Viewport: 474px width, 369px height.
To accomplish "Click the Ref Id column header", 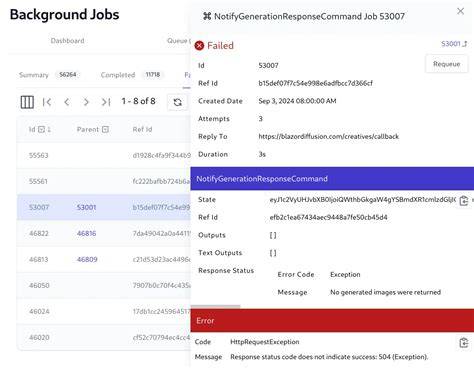I will click(x=142, y=129).
